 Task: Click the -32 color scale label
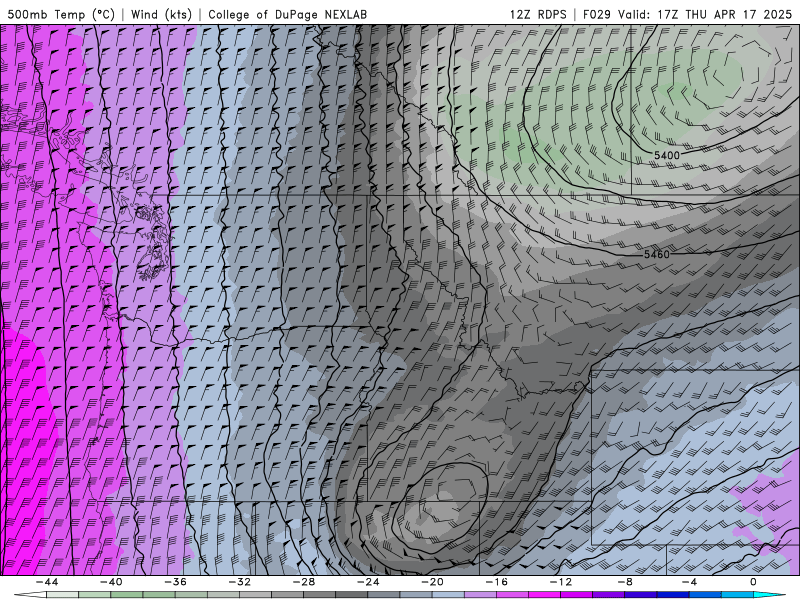click(x=240, y=582)
